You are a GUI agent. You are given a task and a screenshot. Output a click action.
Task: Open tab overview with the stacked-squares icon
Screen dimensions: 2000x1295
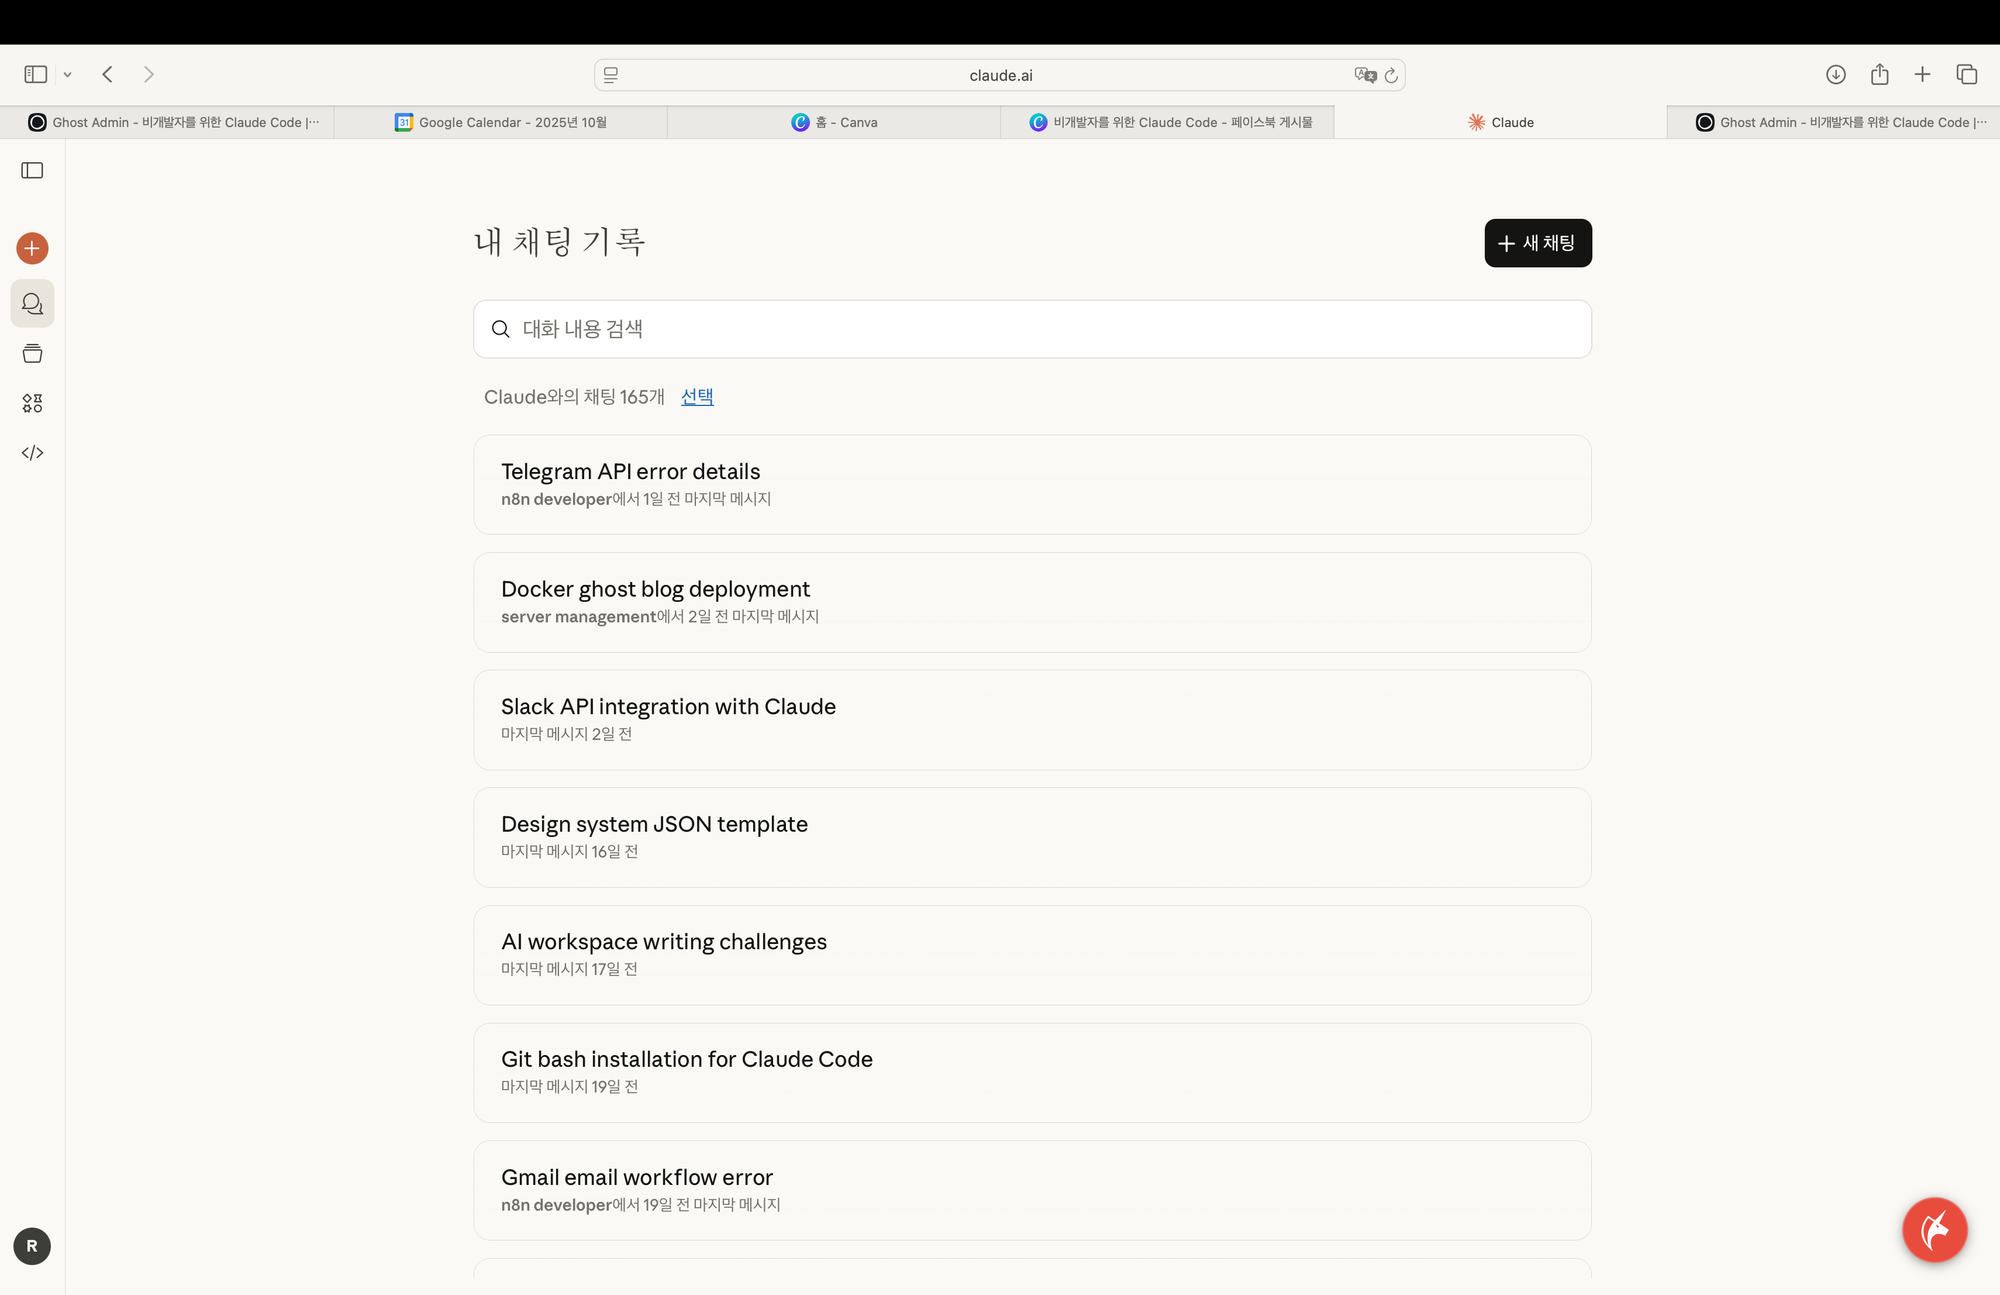tap(1966, 74)
